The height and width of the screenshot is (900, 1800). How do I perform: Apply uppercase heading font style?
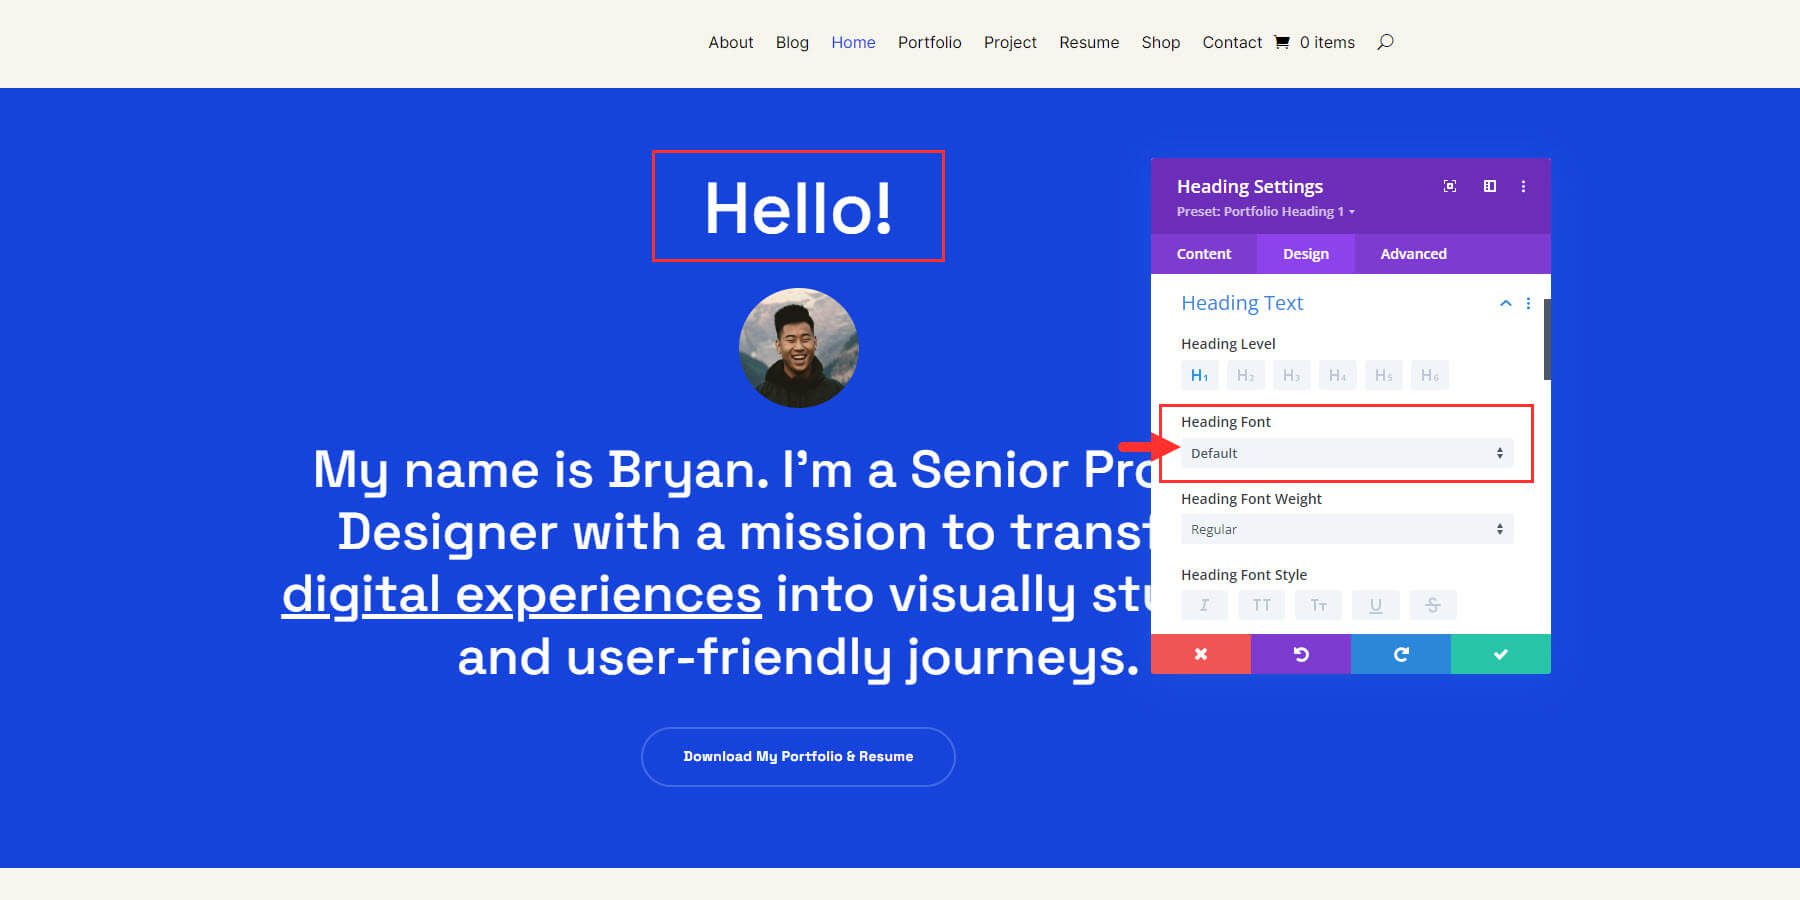click(x=1261, y=605)
